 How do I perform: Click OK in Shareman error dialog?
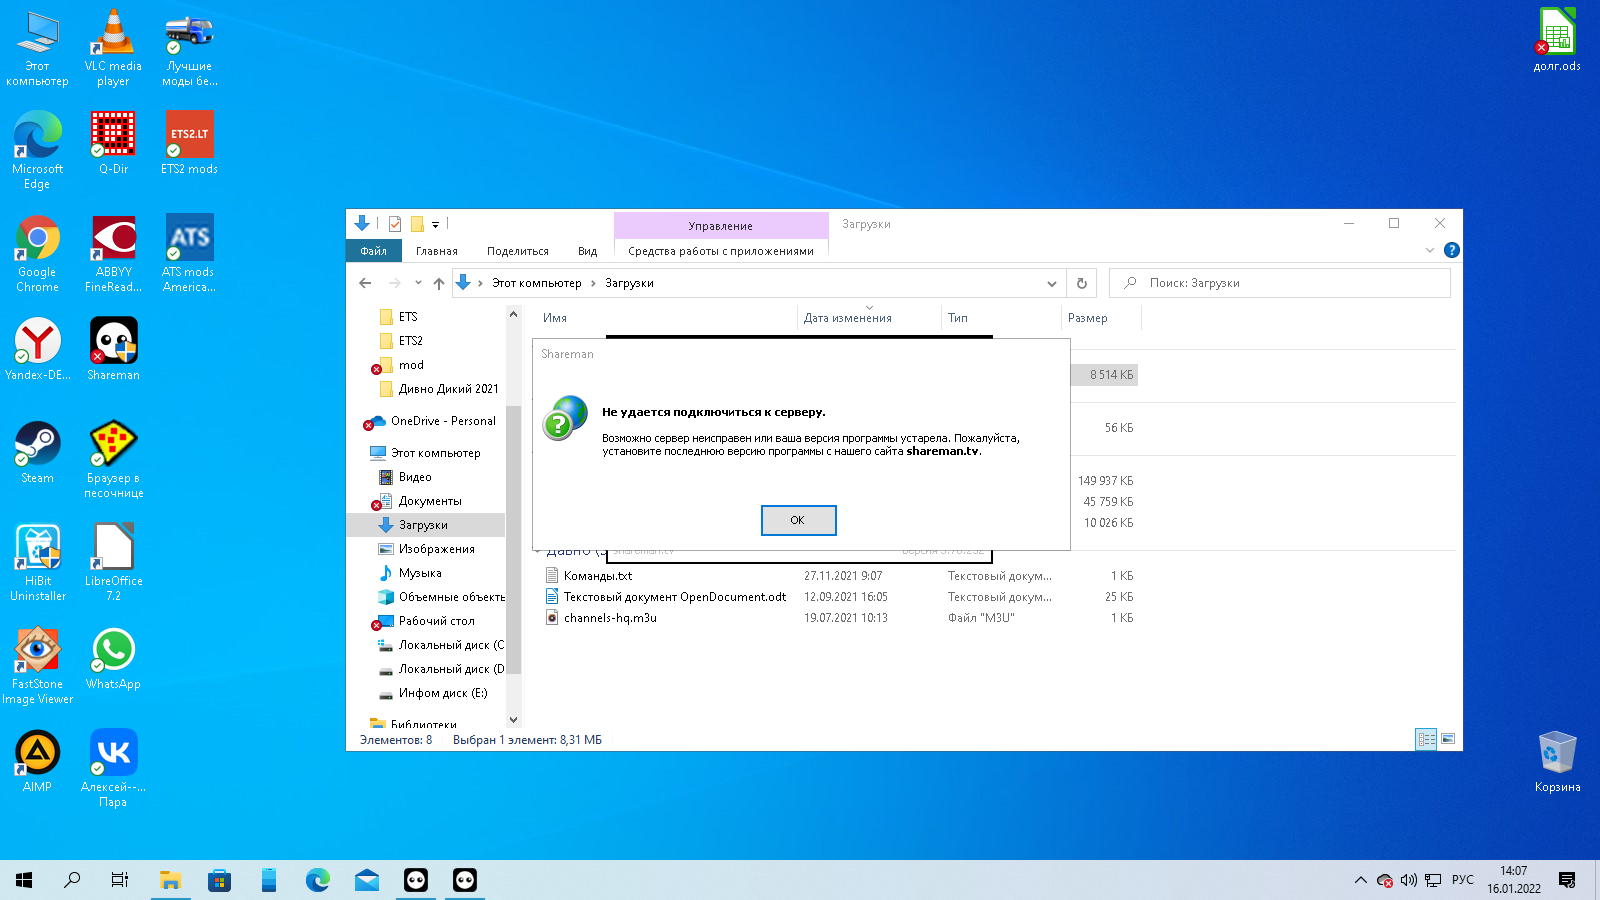click(798, 520)
